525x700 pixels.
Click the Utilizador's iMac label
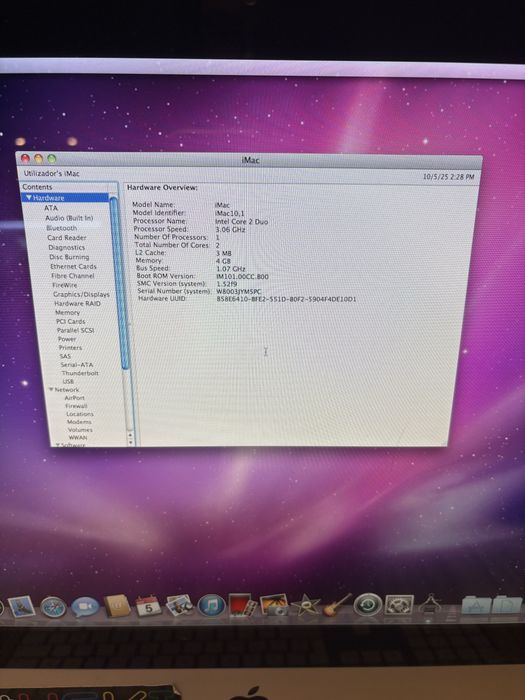(52, 173)
